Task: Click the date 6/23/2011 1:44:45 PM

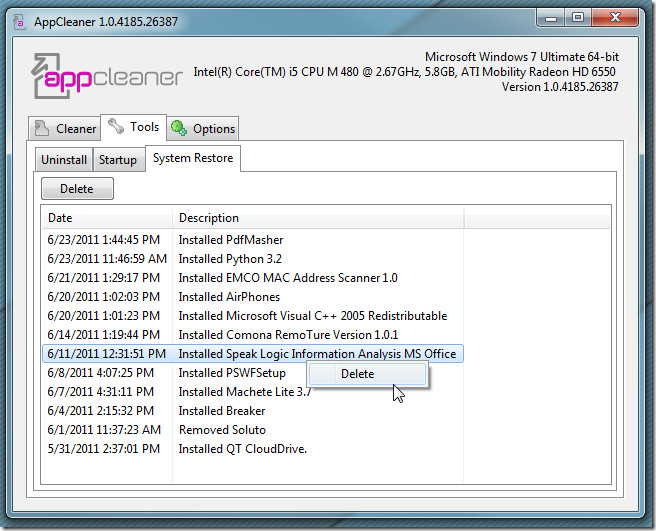Action: point(104,240)
